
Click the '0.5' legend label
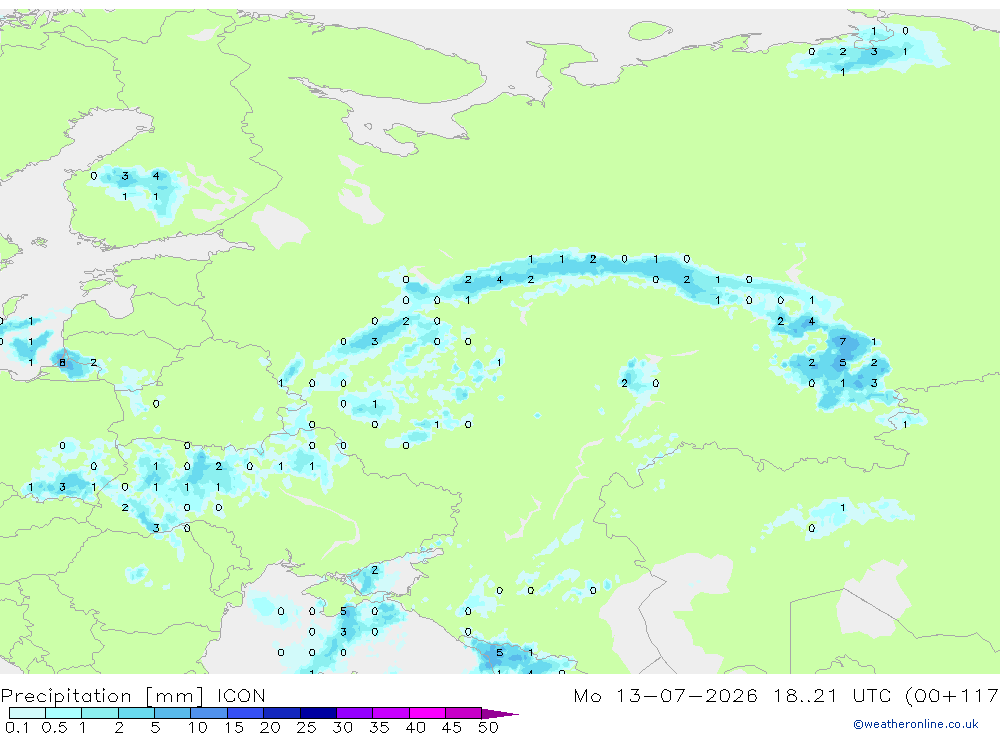point(54,727)
